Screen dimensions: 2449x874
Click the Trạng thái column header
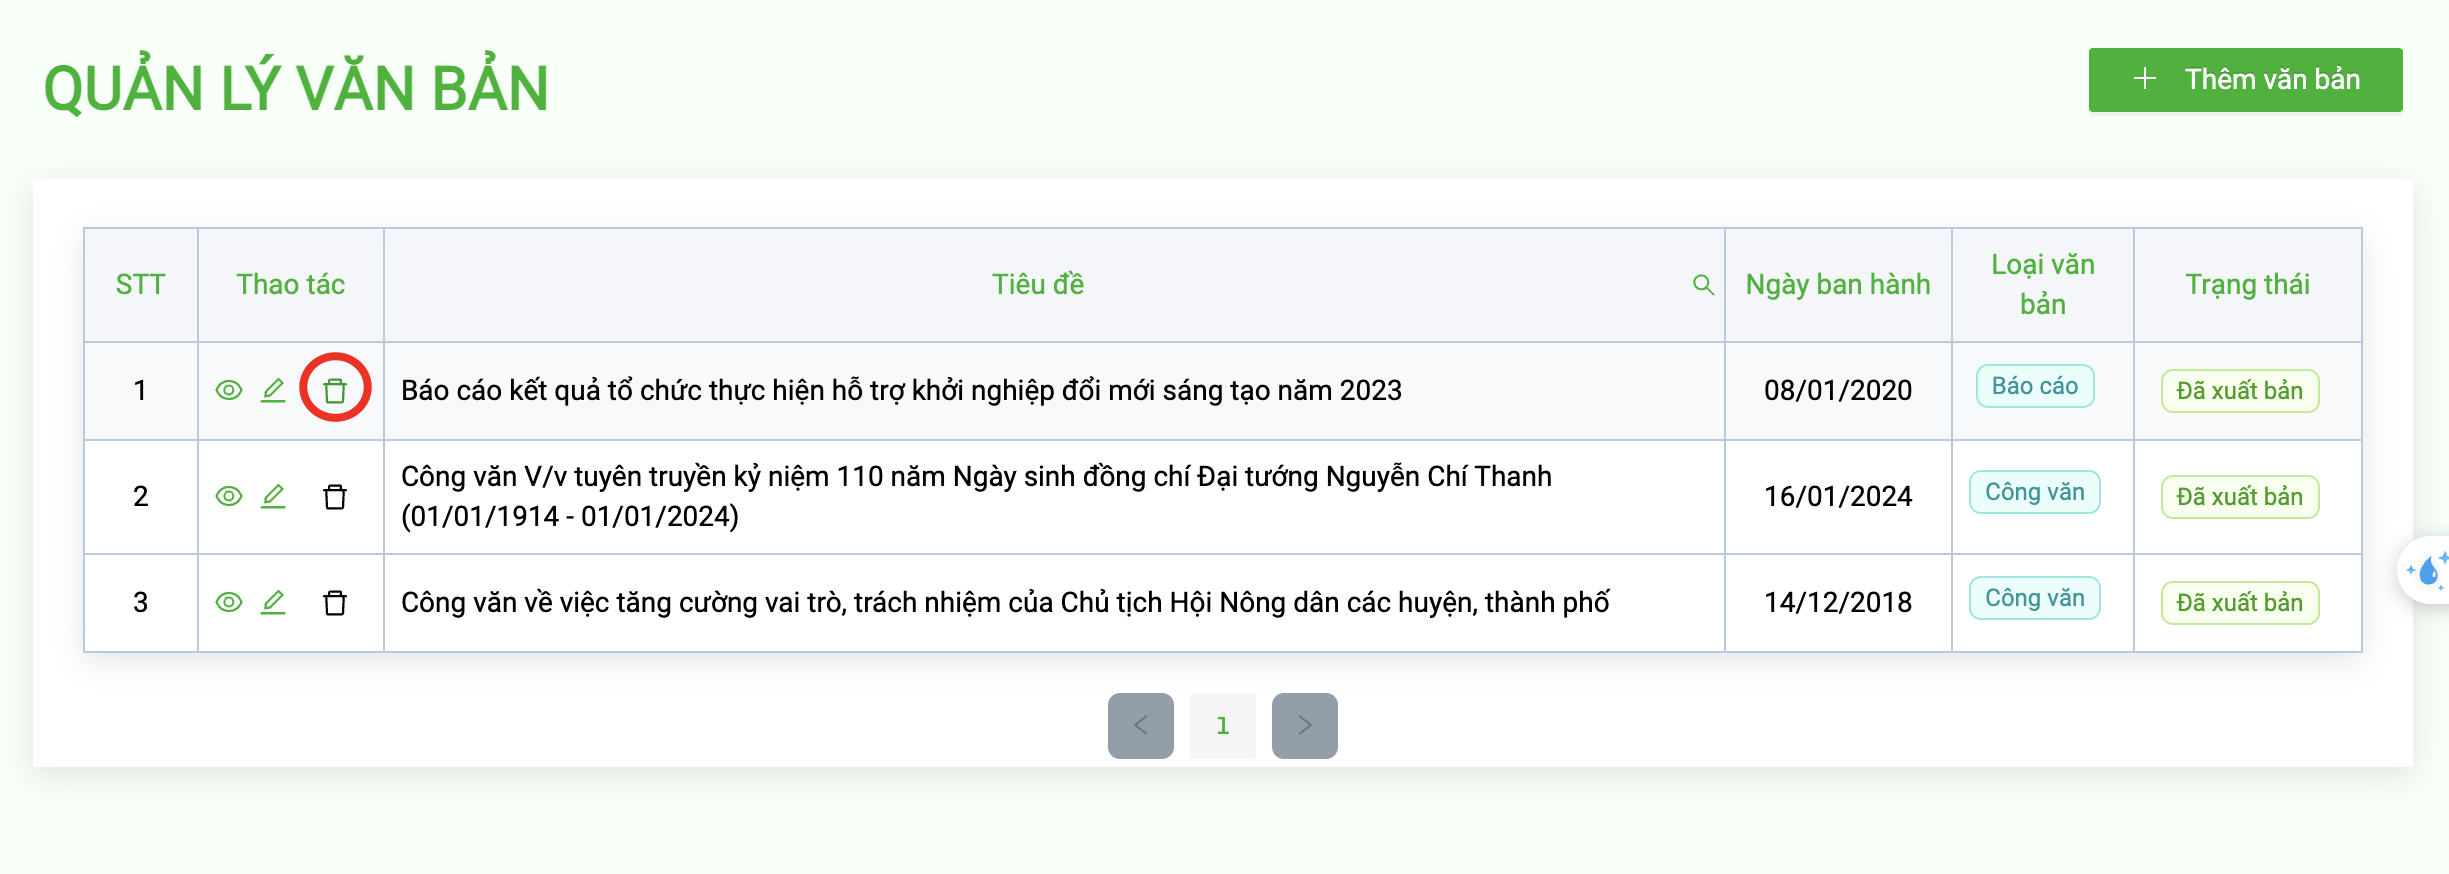[x=2247, y=285]
